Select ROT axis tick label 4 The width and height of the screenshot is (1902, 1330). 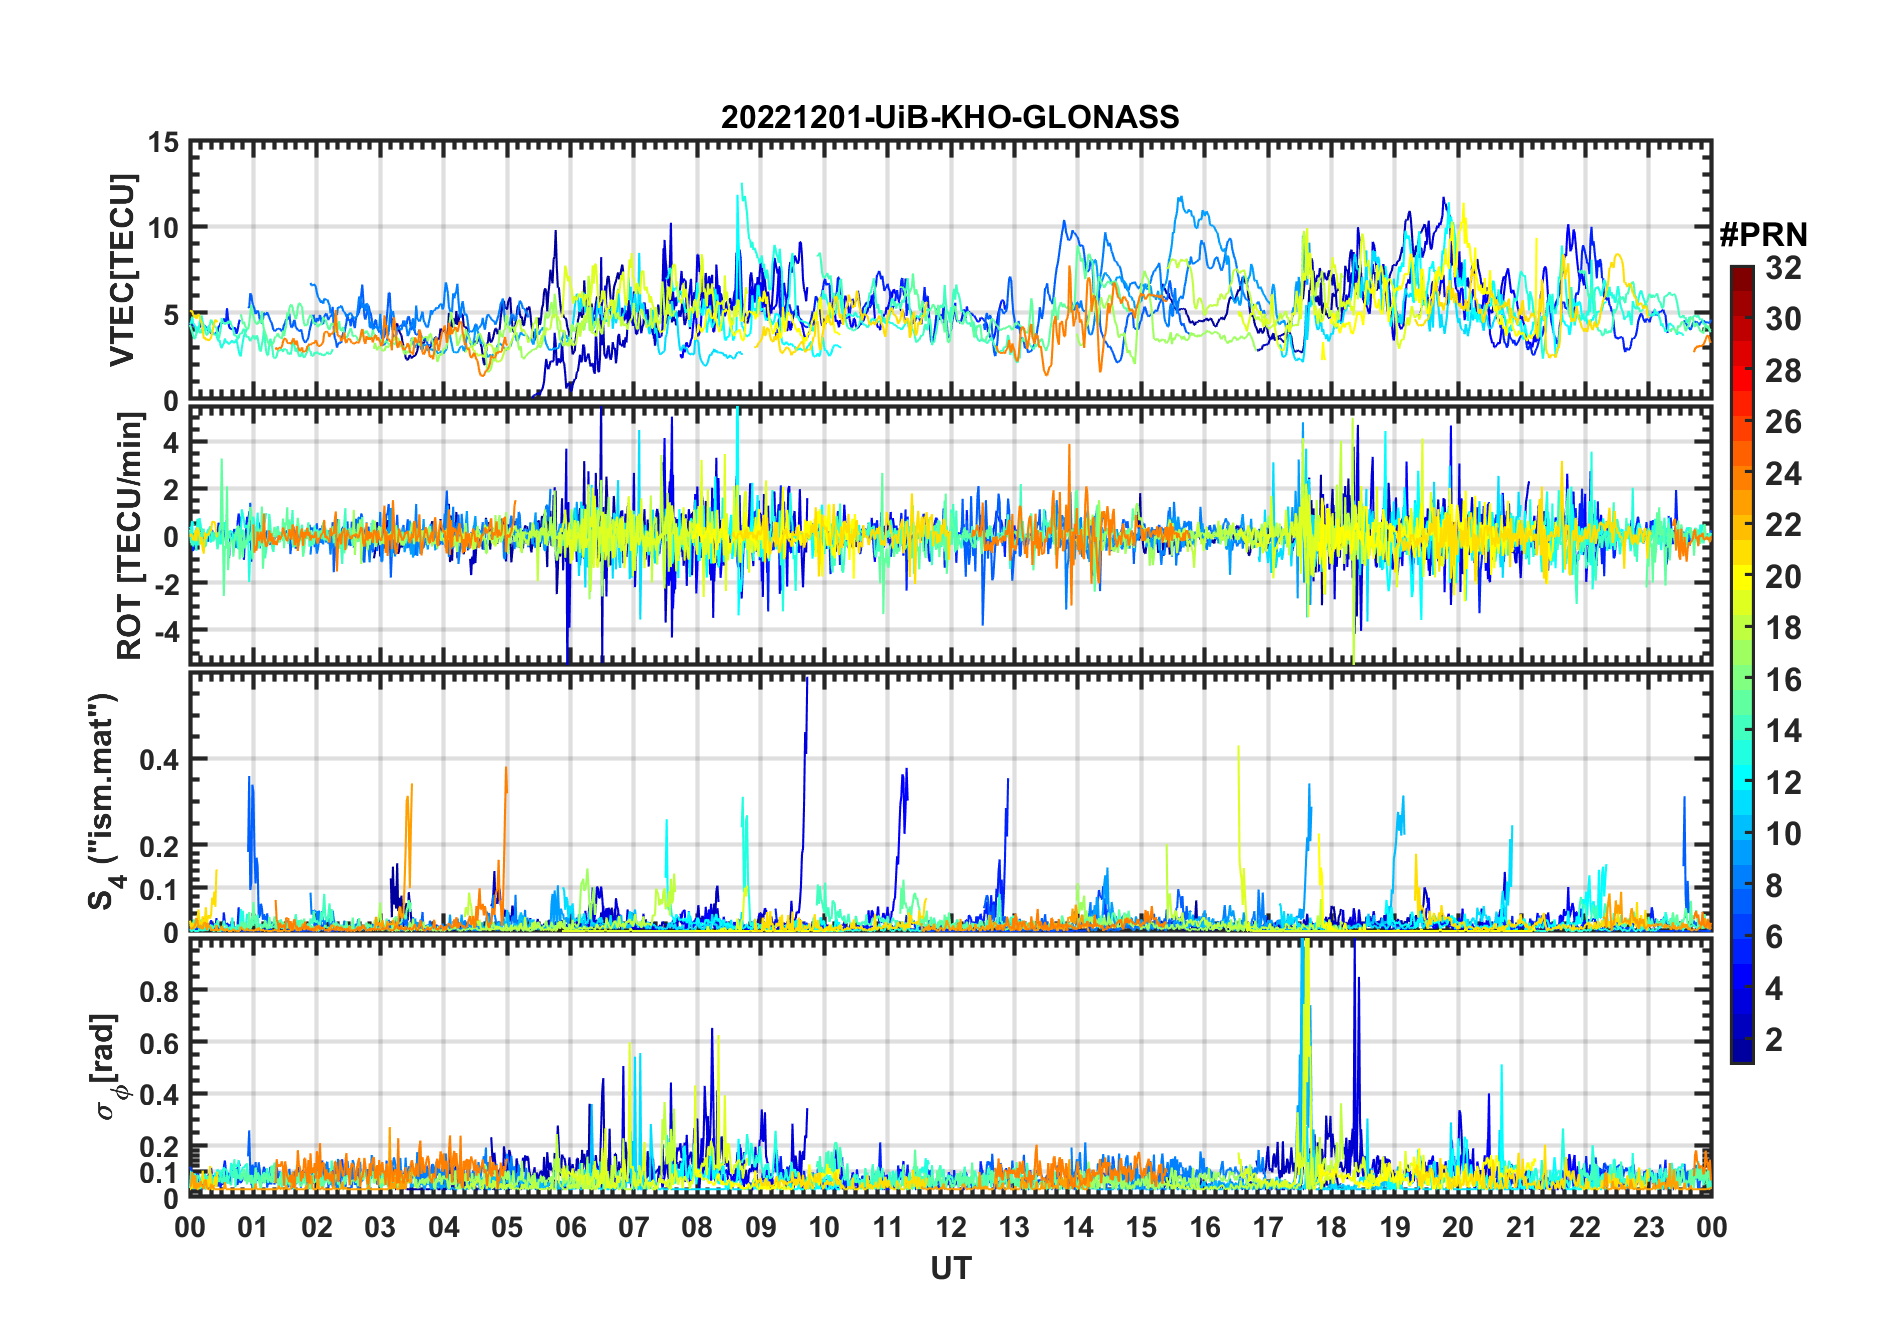[x=171, y=443]
